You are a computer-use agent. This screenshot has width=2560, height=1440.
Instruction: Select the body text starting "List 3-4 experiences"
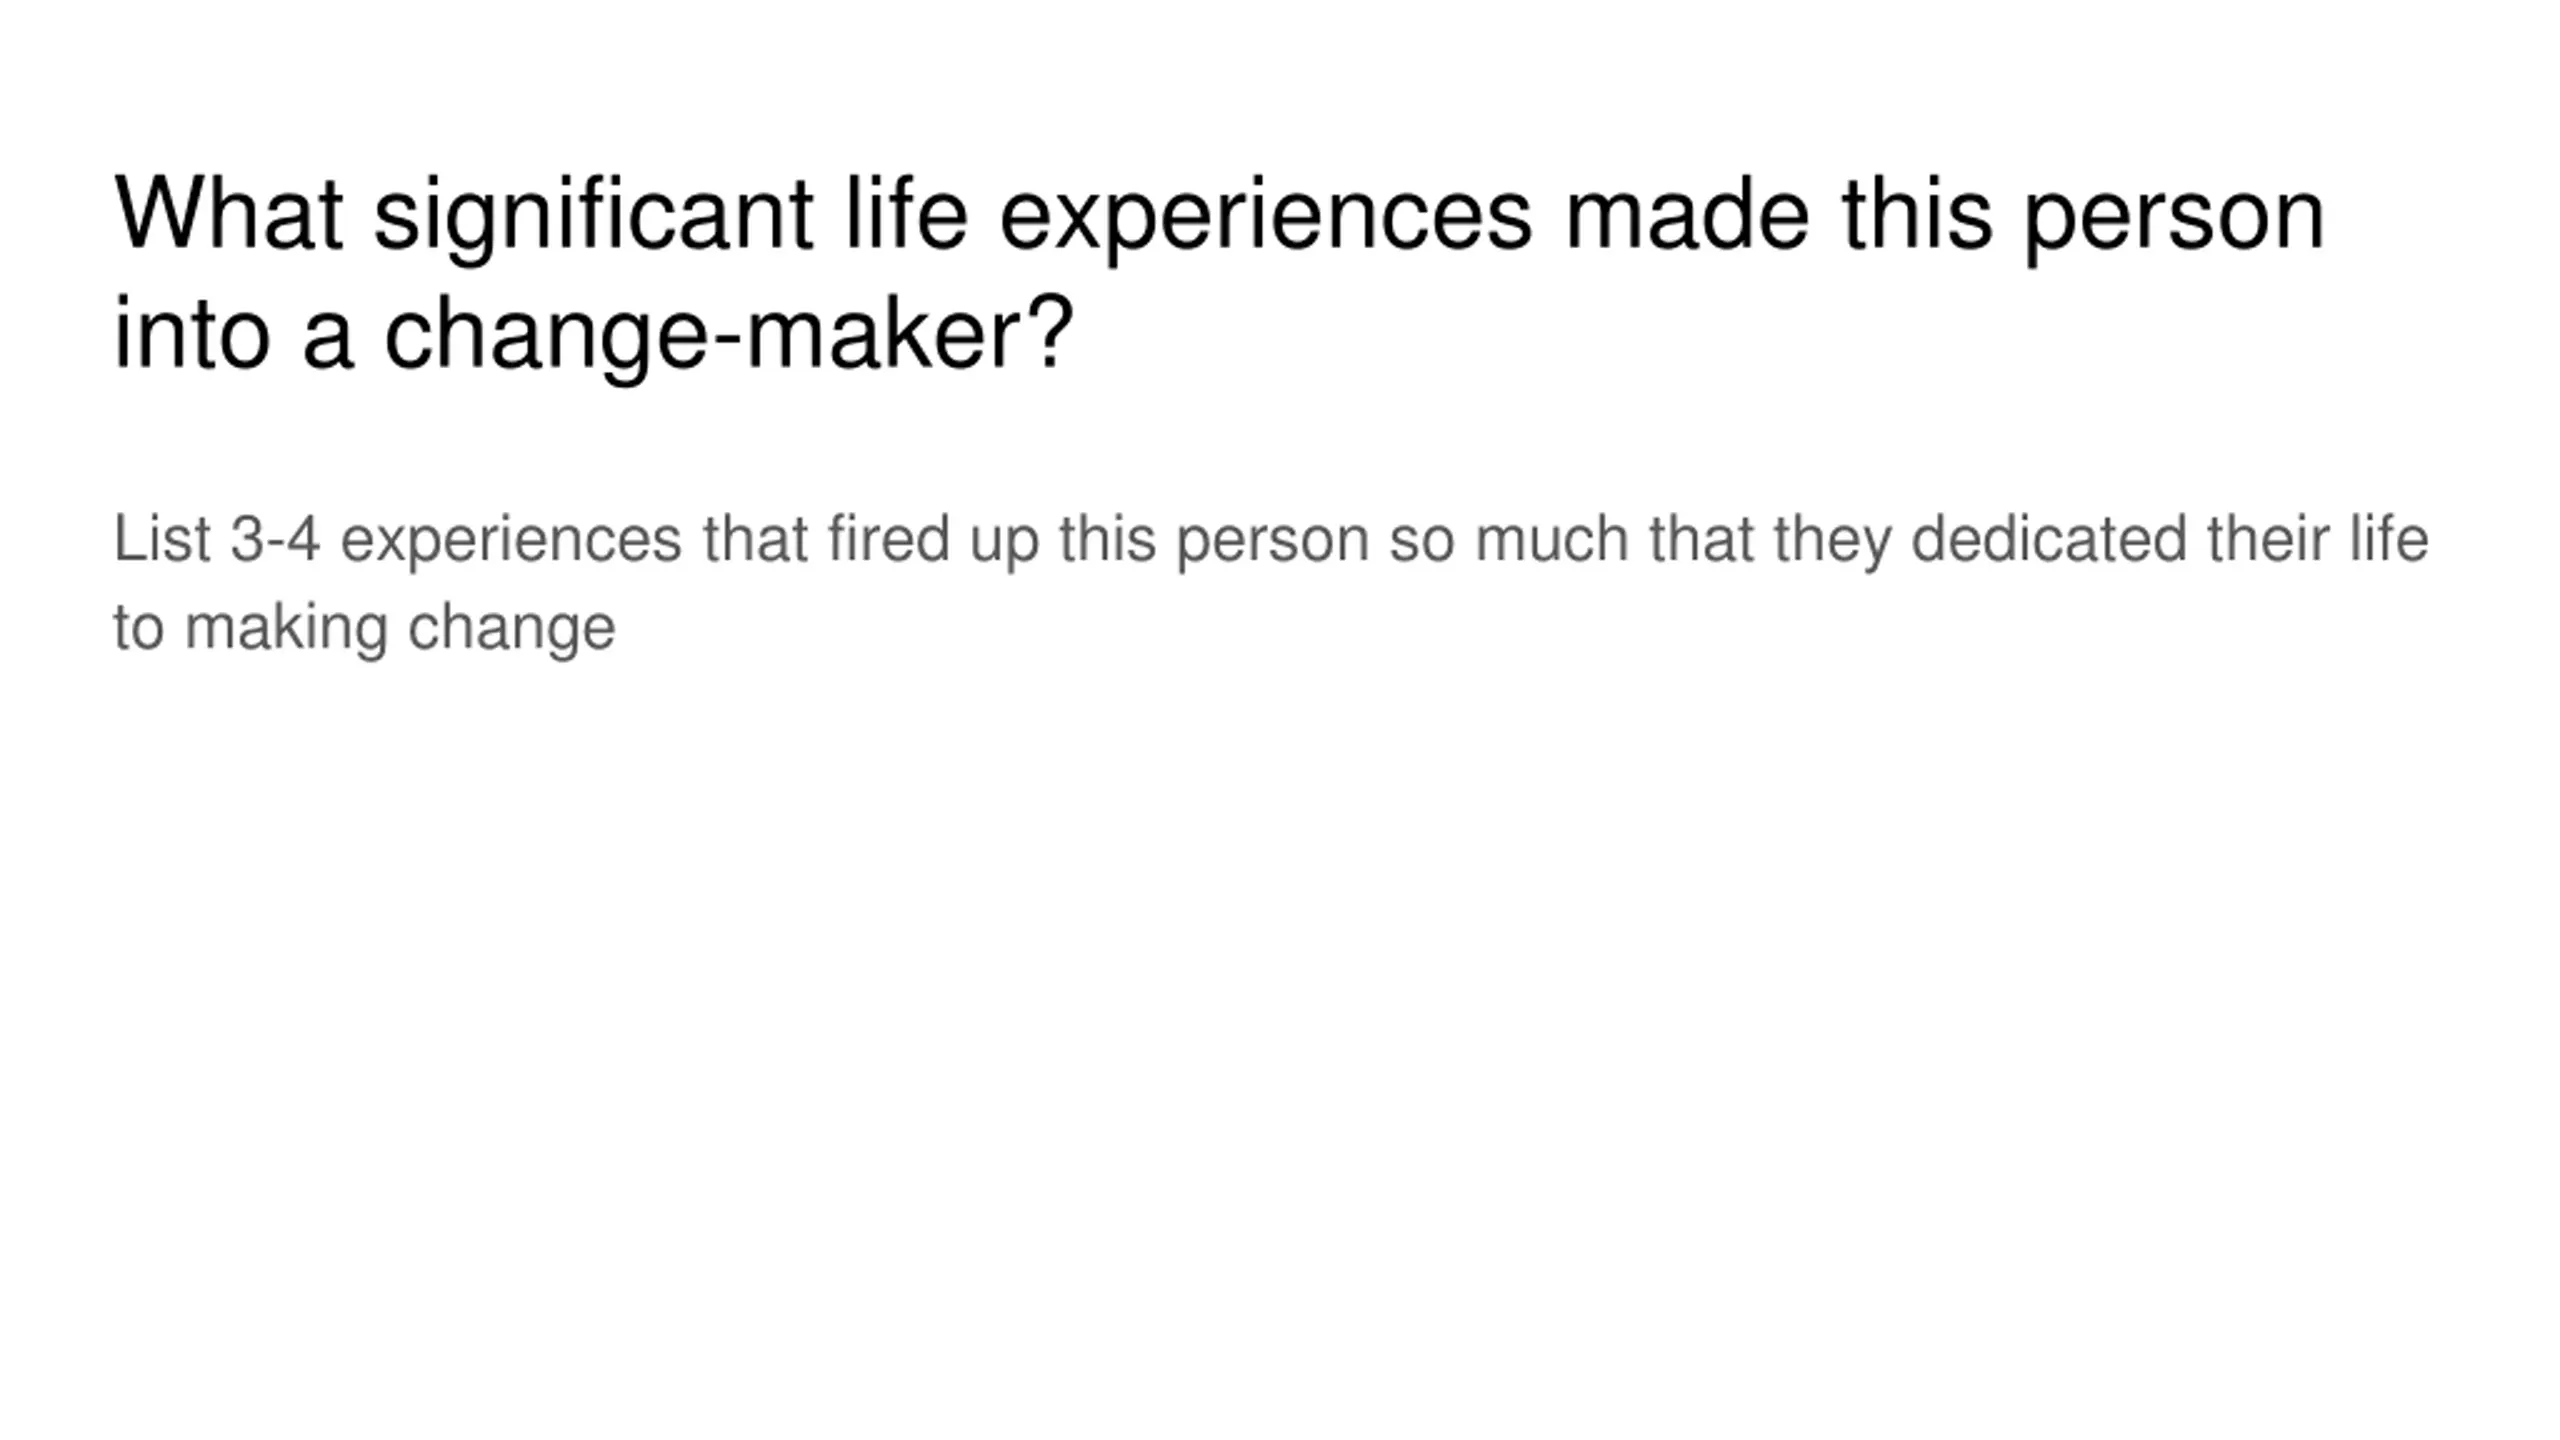pyautogui.click(x=1271, y=583)
